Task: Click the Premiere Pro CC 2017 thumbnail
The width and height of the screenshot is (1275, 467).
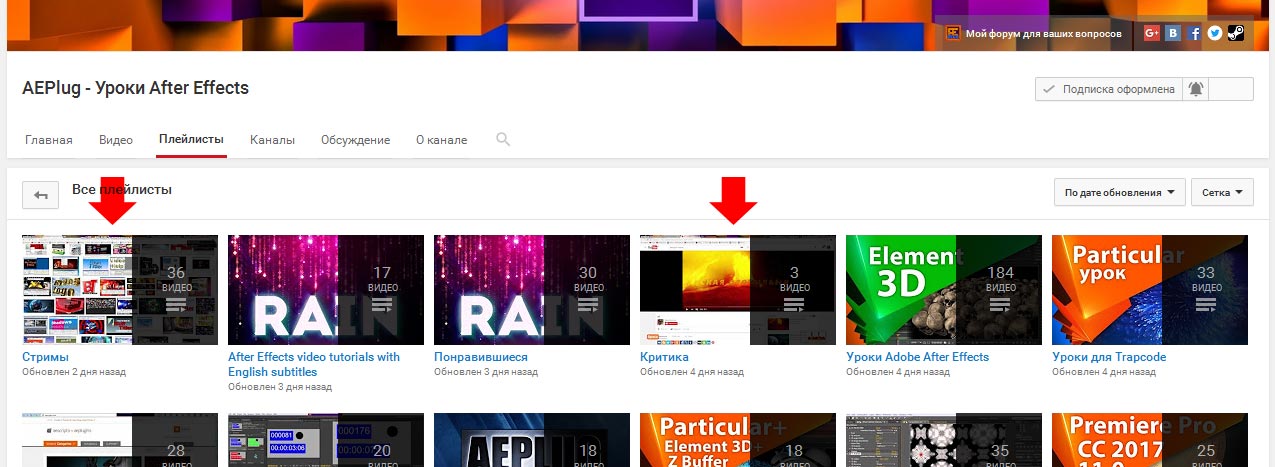Action: [x=1150, y=440]
